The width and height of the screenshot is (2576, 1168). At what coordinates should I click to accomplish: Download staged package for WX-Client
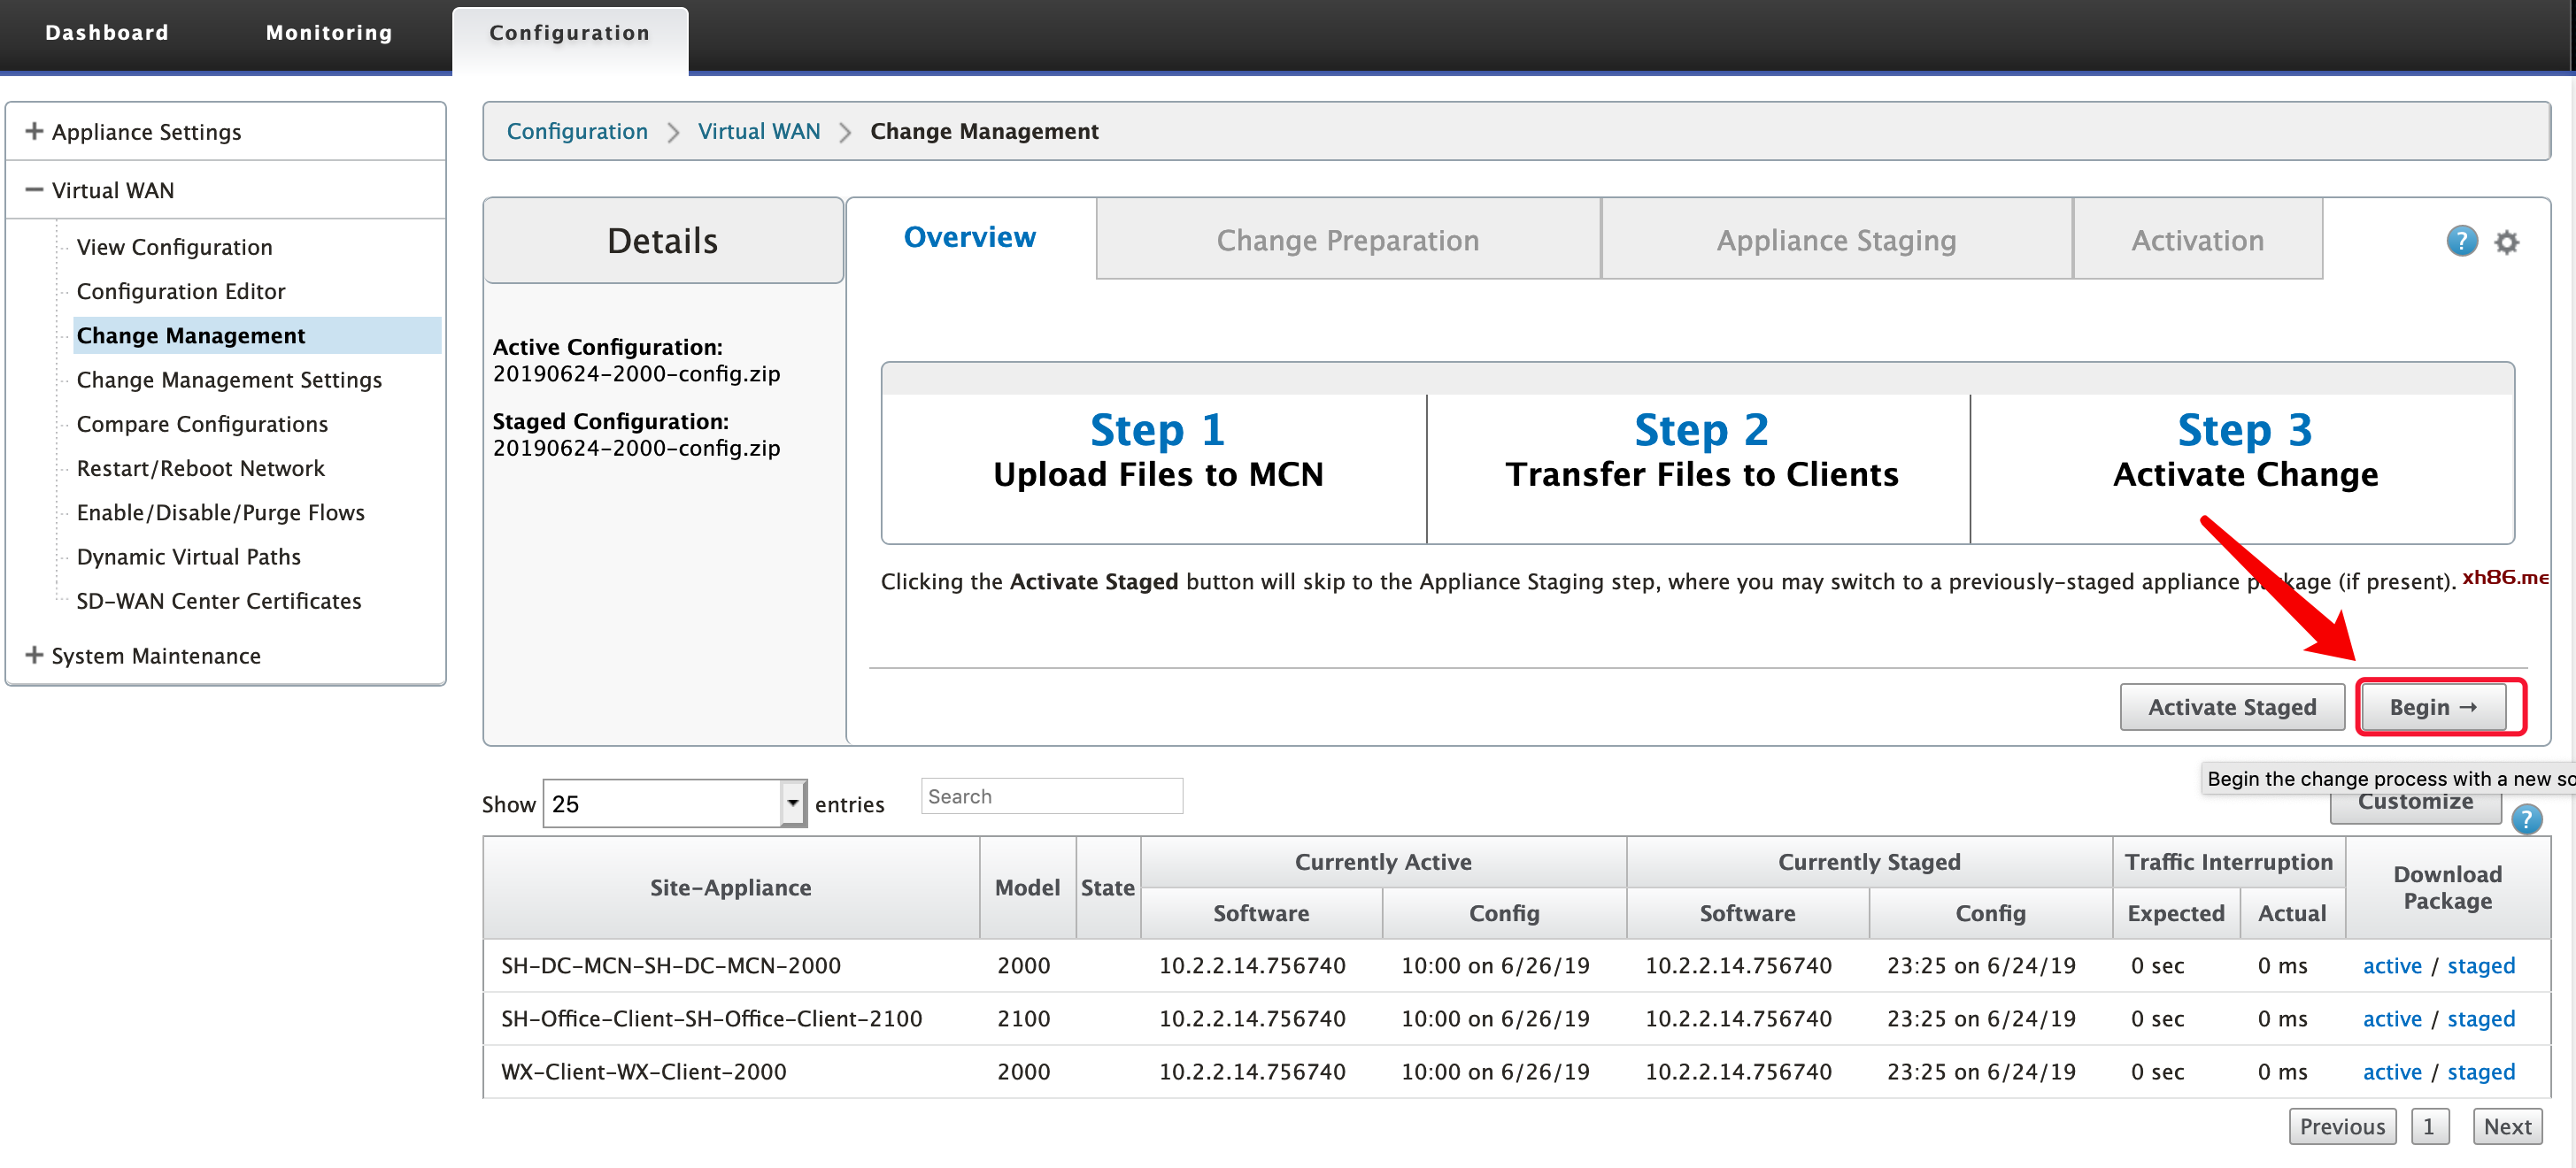tap(2480, 1071)
